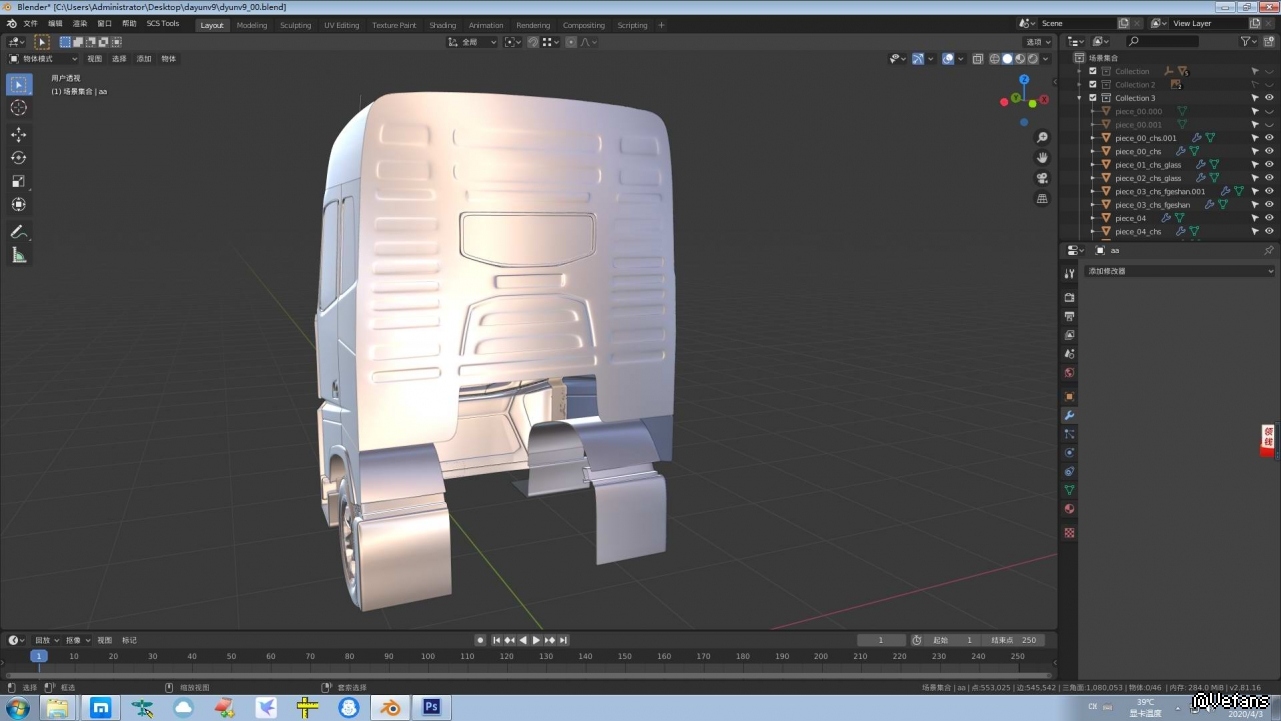This screenshot has width=1281, height=721.
Task: Select the Move tool in the left toolbar
Action: (x=18, y=134)
